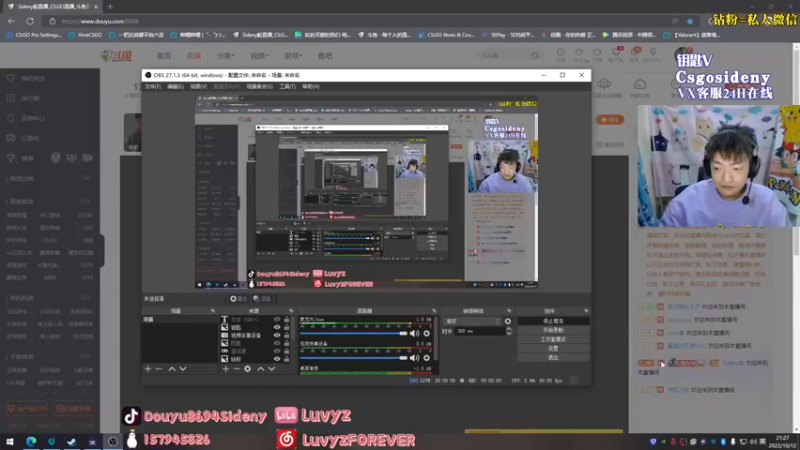
Task: Click 退出 in OBS controls
Action: [x=553, y=358]
